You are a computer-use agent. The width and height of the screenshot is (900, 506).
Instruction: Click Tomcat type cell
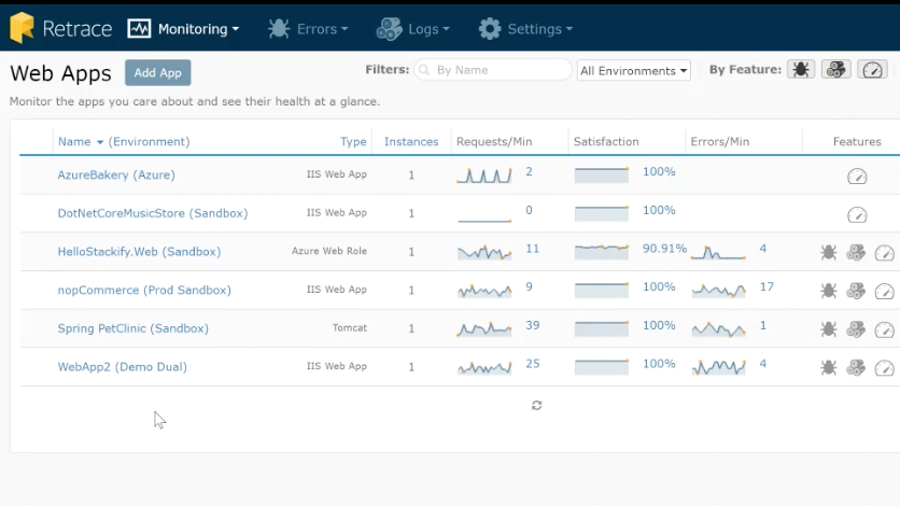pos(350,328)
